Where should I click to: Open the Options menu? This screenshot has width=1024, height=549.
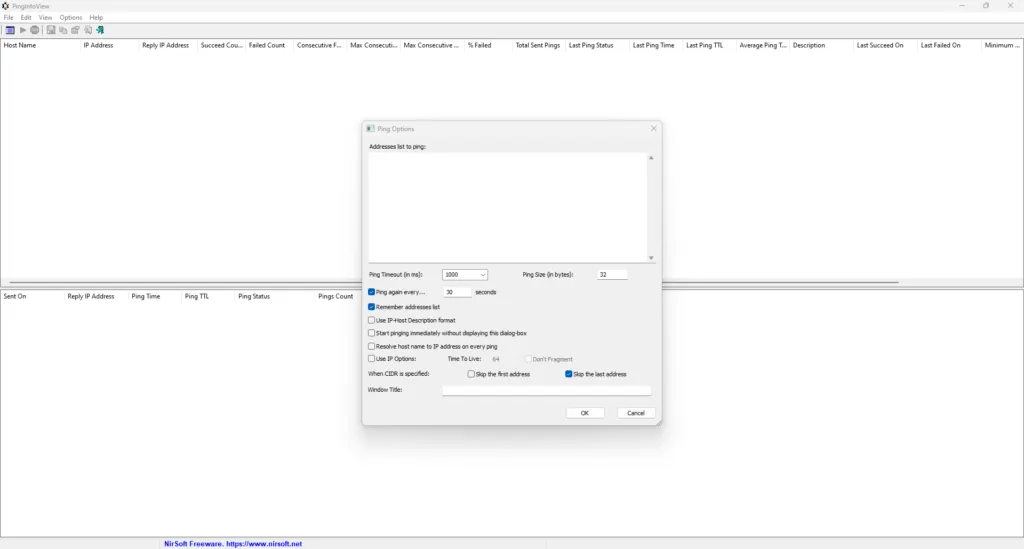[x=71, y=18]
